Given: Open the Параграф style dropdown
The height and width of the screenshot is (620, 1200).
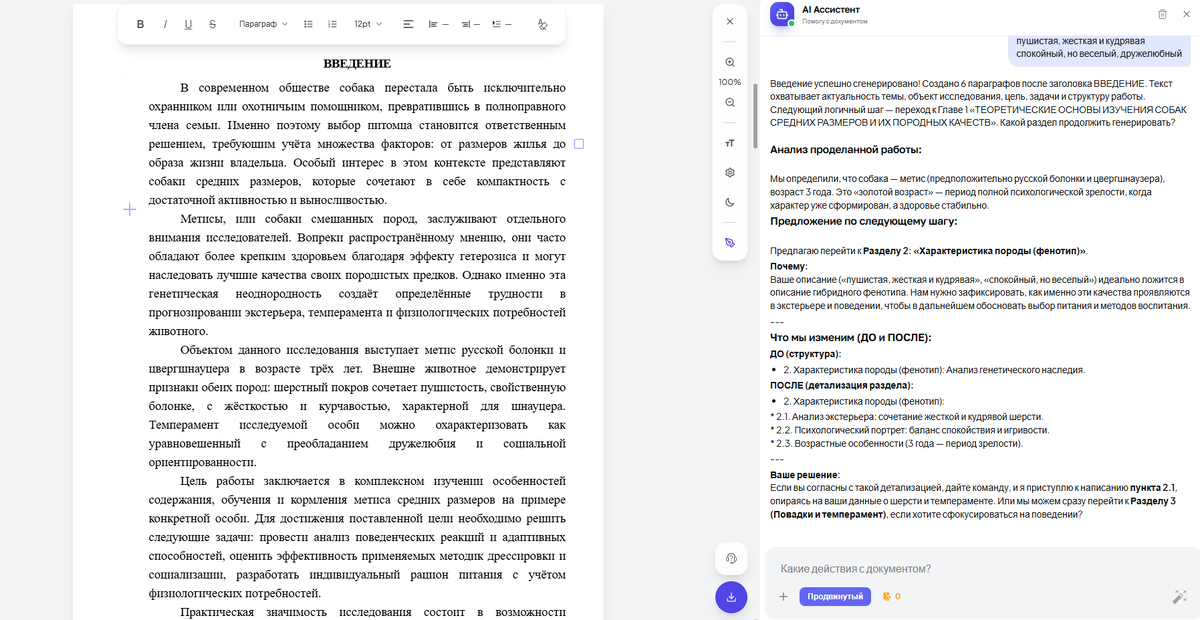Looking at the screenshot, I should [x=263, y=24].
